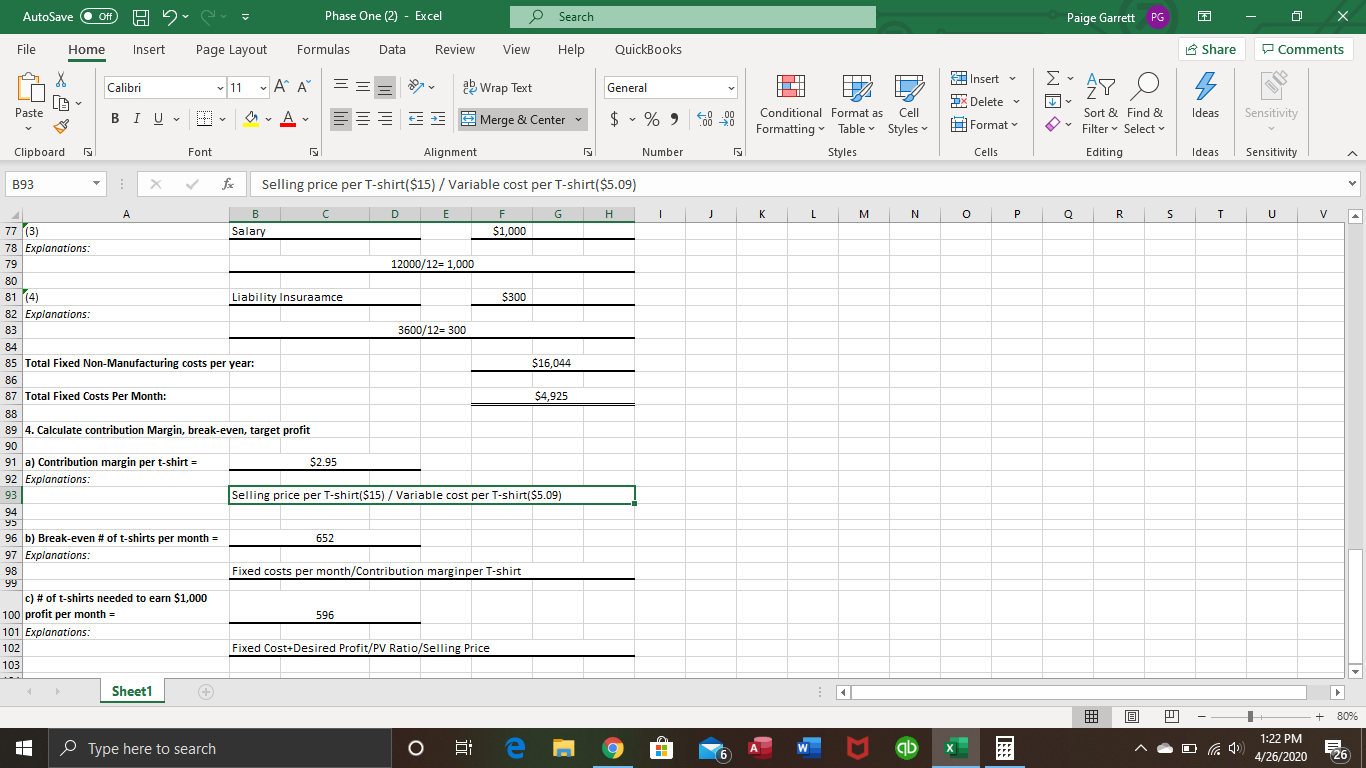The image size is (1366, 768).
Task: Open the Delete cells dropdown arrow
Action: tap(1016, 102)
